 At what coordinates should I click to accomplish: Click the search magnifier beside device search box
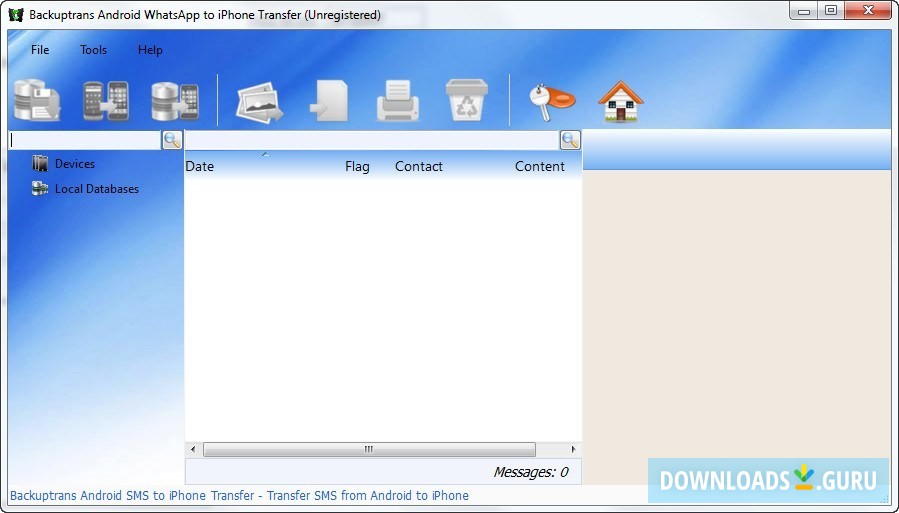pyautogui.click(x=172, y=140)
